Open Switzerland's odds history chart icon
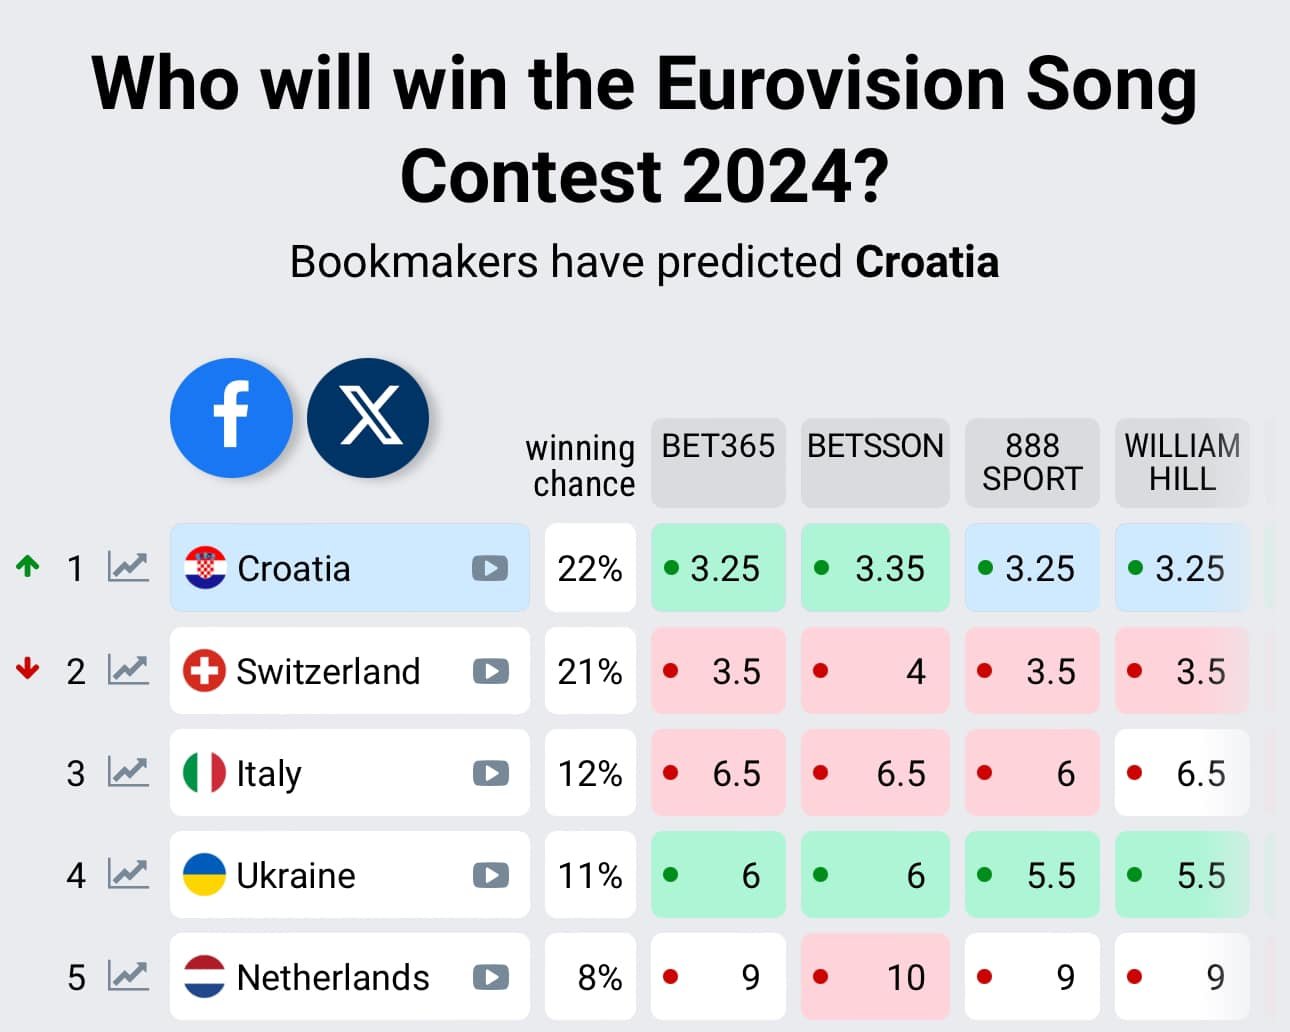 point(128,670)
